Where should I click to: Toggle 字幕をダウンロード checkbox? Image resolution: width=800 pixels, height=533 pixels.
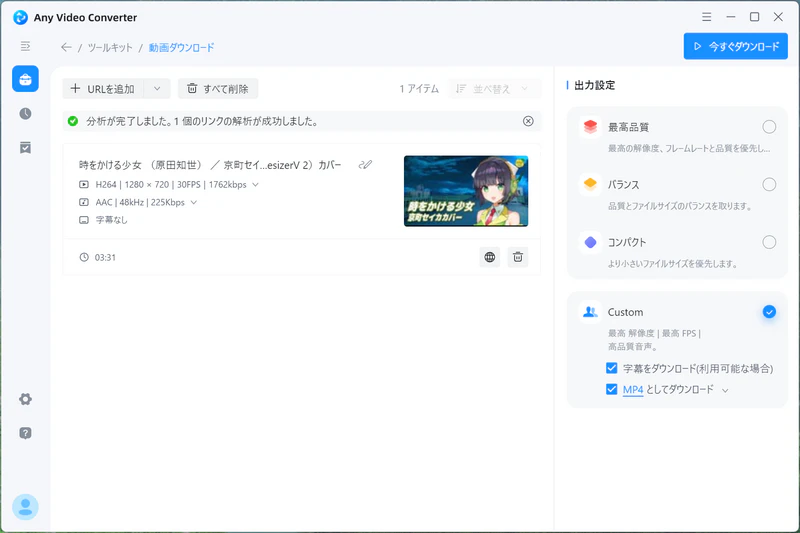pyautogui.click(x=611, y=368)
